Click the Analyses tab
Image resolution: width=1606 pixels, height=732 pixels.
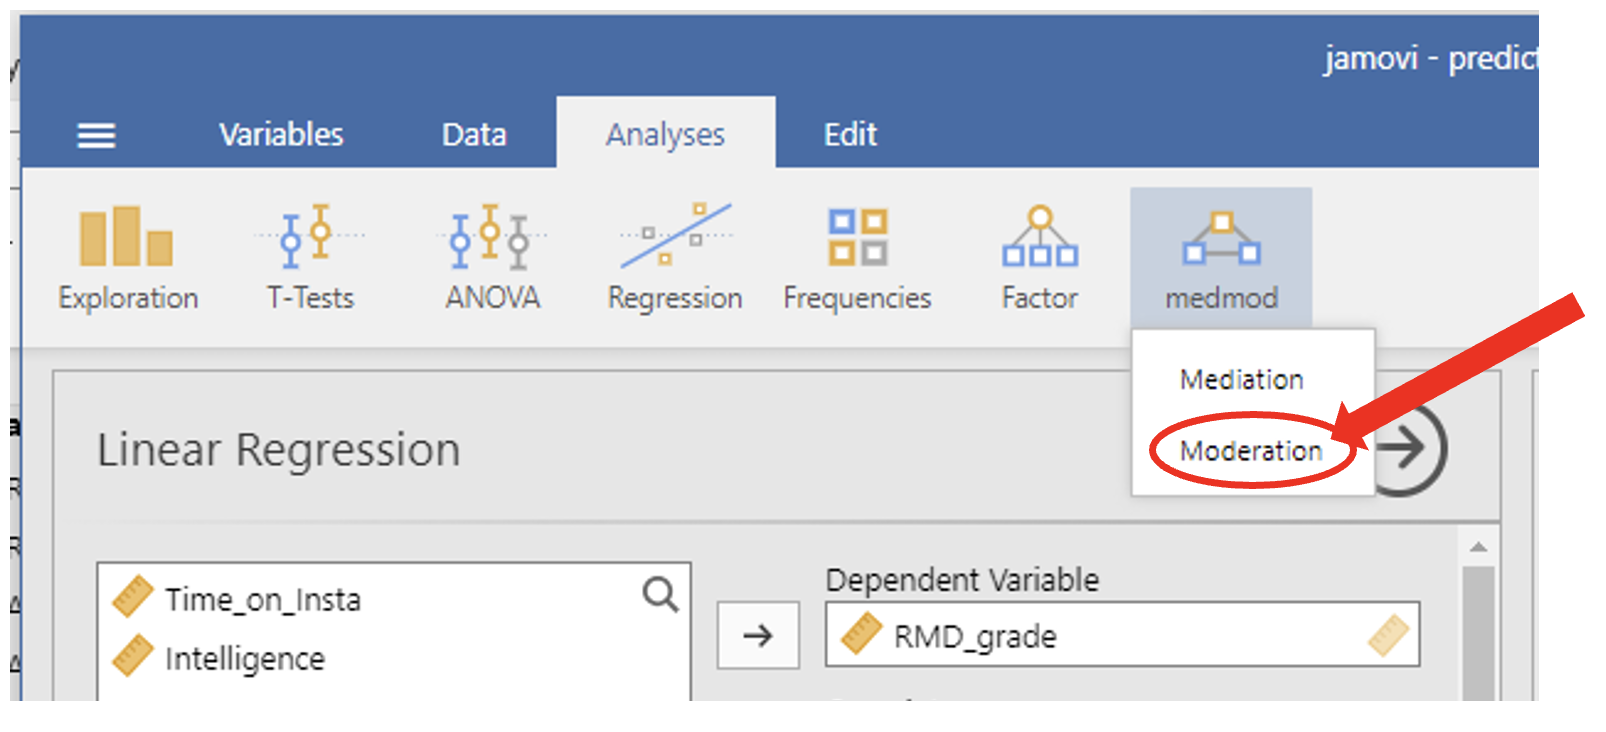[665, 135]
